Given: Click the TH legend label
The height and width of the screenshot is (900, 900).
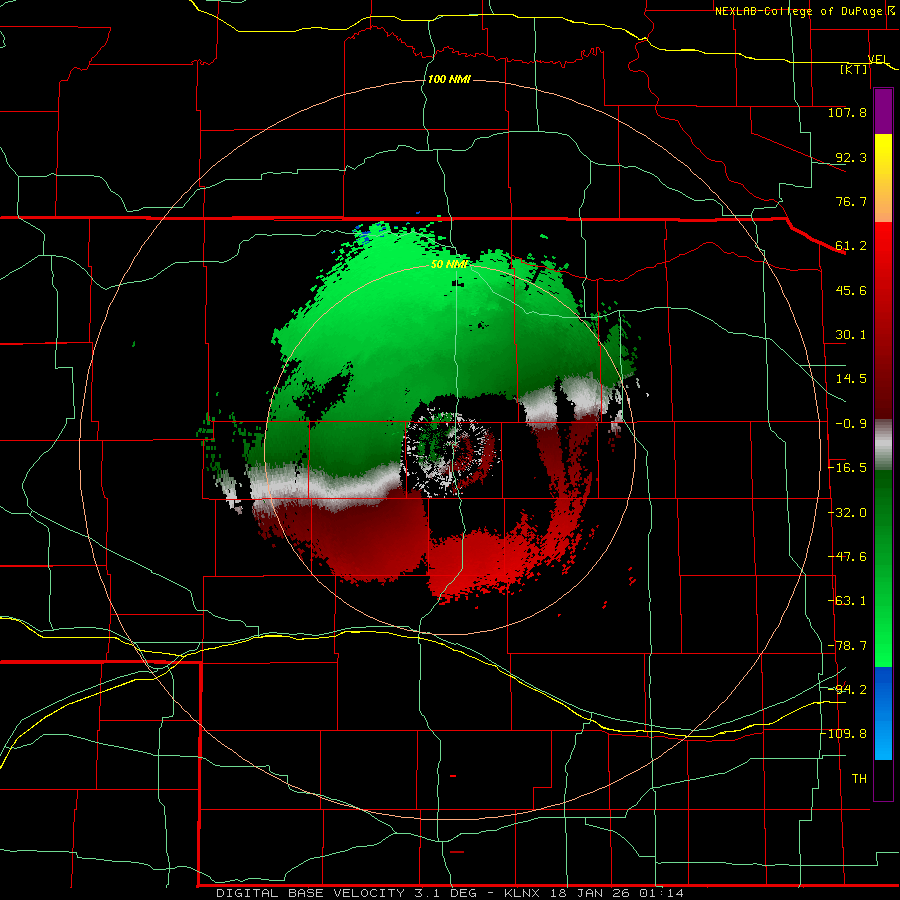Looking at the screenshot, I should click(x=859, y=779).
